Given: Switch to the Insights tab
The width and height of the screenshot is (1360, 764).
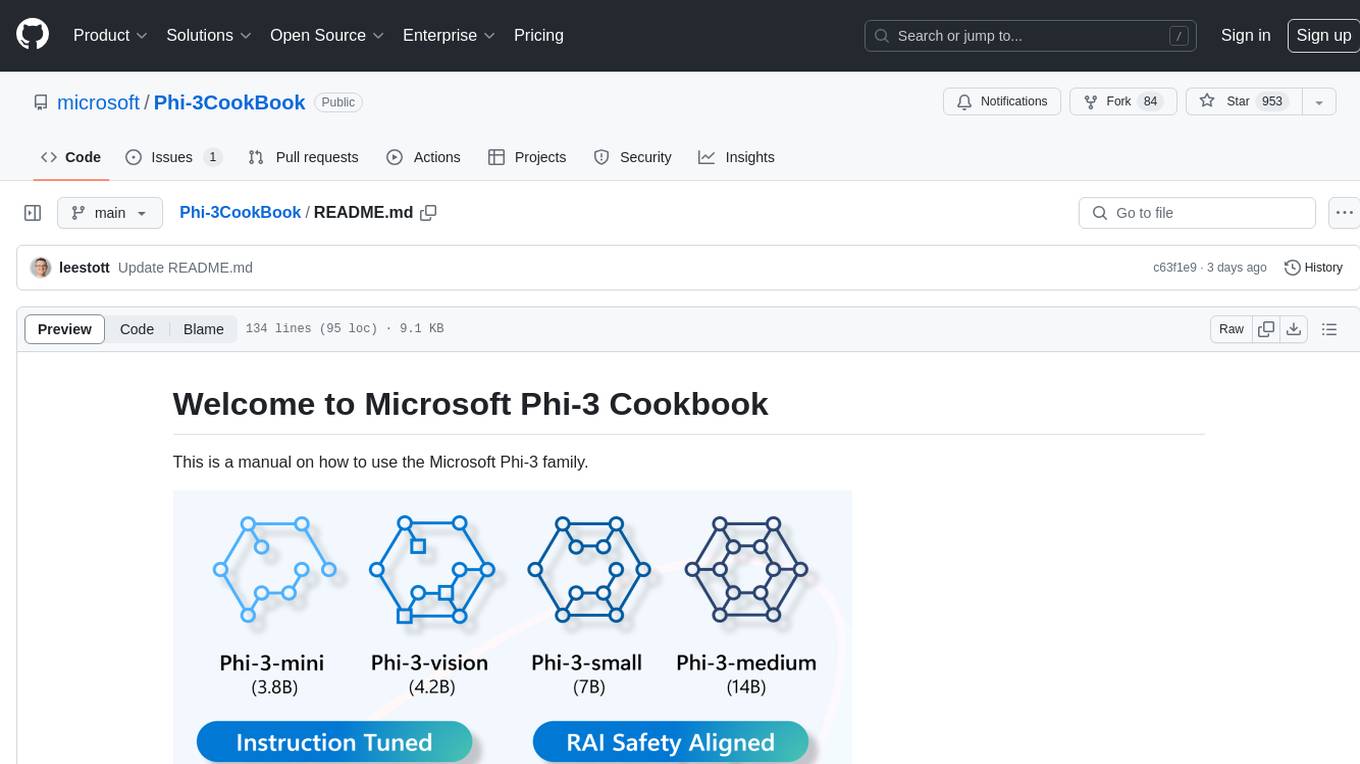Looking at the screenshot, I should tap(736, 157).
